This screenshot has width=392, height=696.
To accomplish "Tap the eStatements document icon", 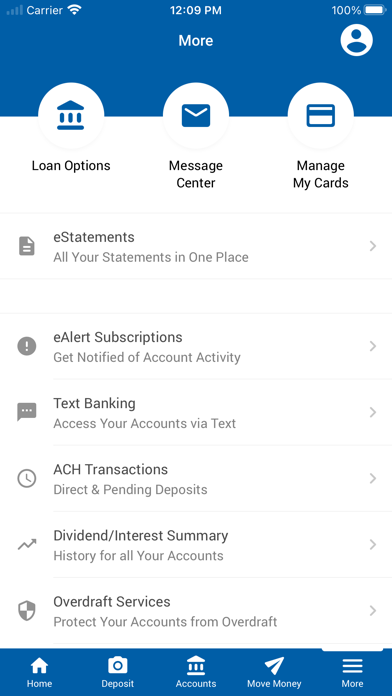I will click(27, 246).
